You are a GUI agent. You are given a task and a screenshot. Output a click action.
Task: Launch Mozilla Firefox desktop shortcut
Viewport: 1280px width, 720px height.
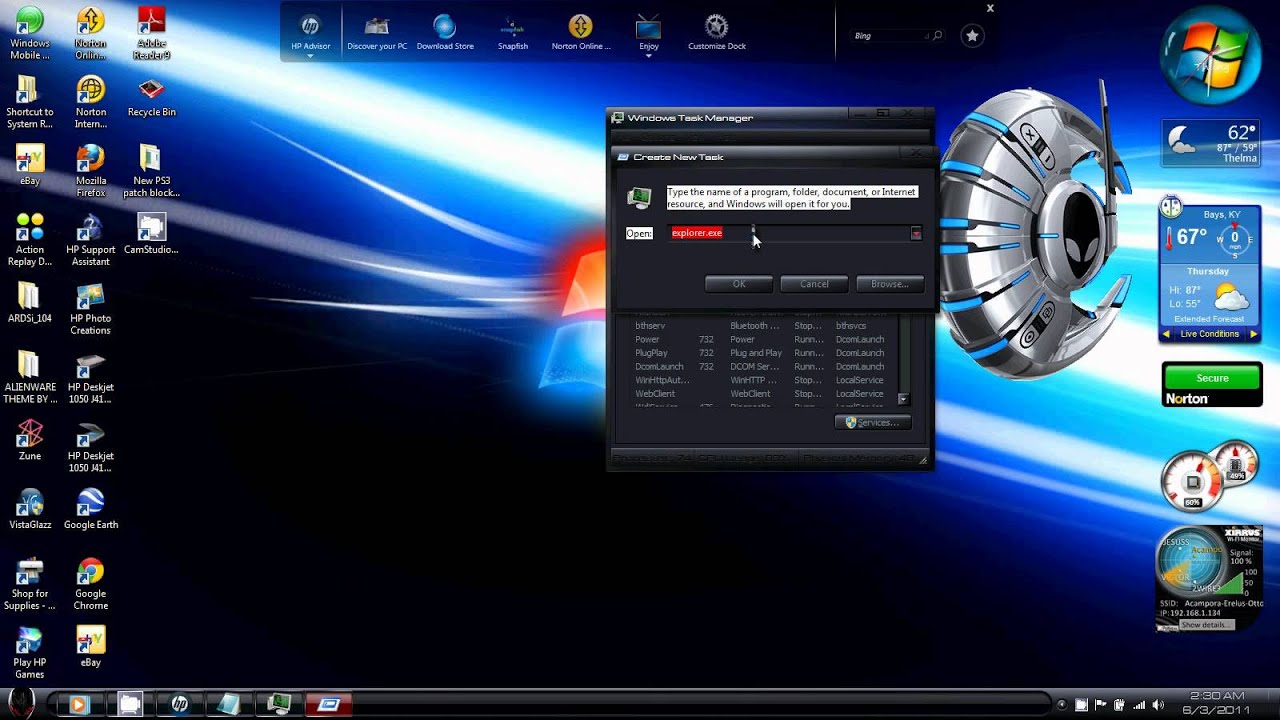click(90, 171)
